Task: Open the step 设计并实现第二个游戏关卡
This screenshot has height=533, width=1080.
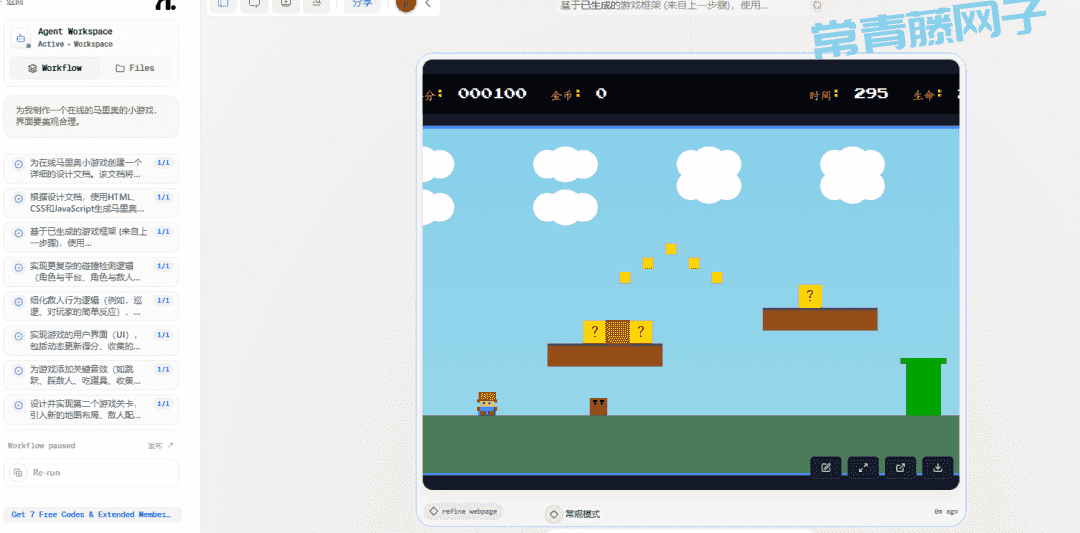Action: (91, 410)
